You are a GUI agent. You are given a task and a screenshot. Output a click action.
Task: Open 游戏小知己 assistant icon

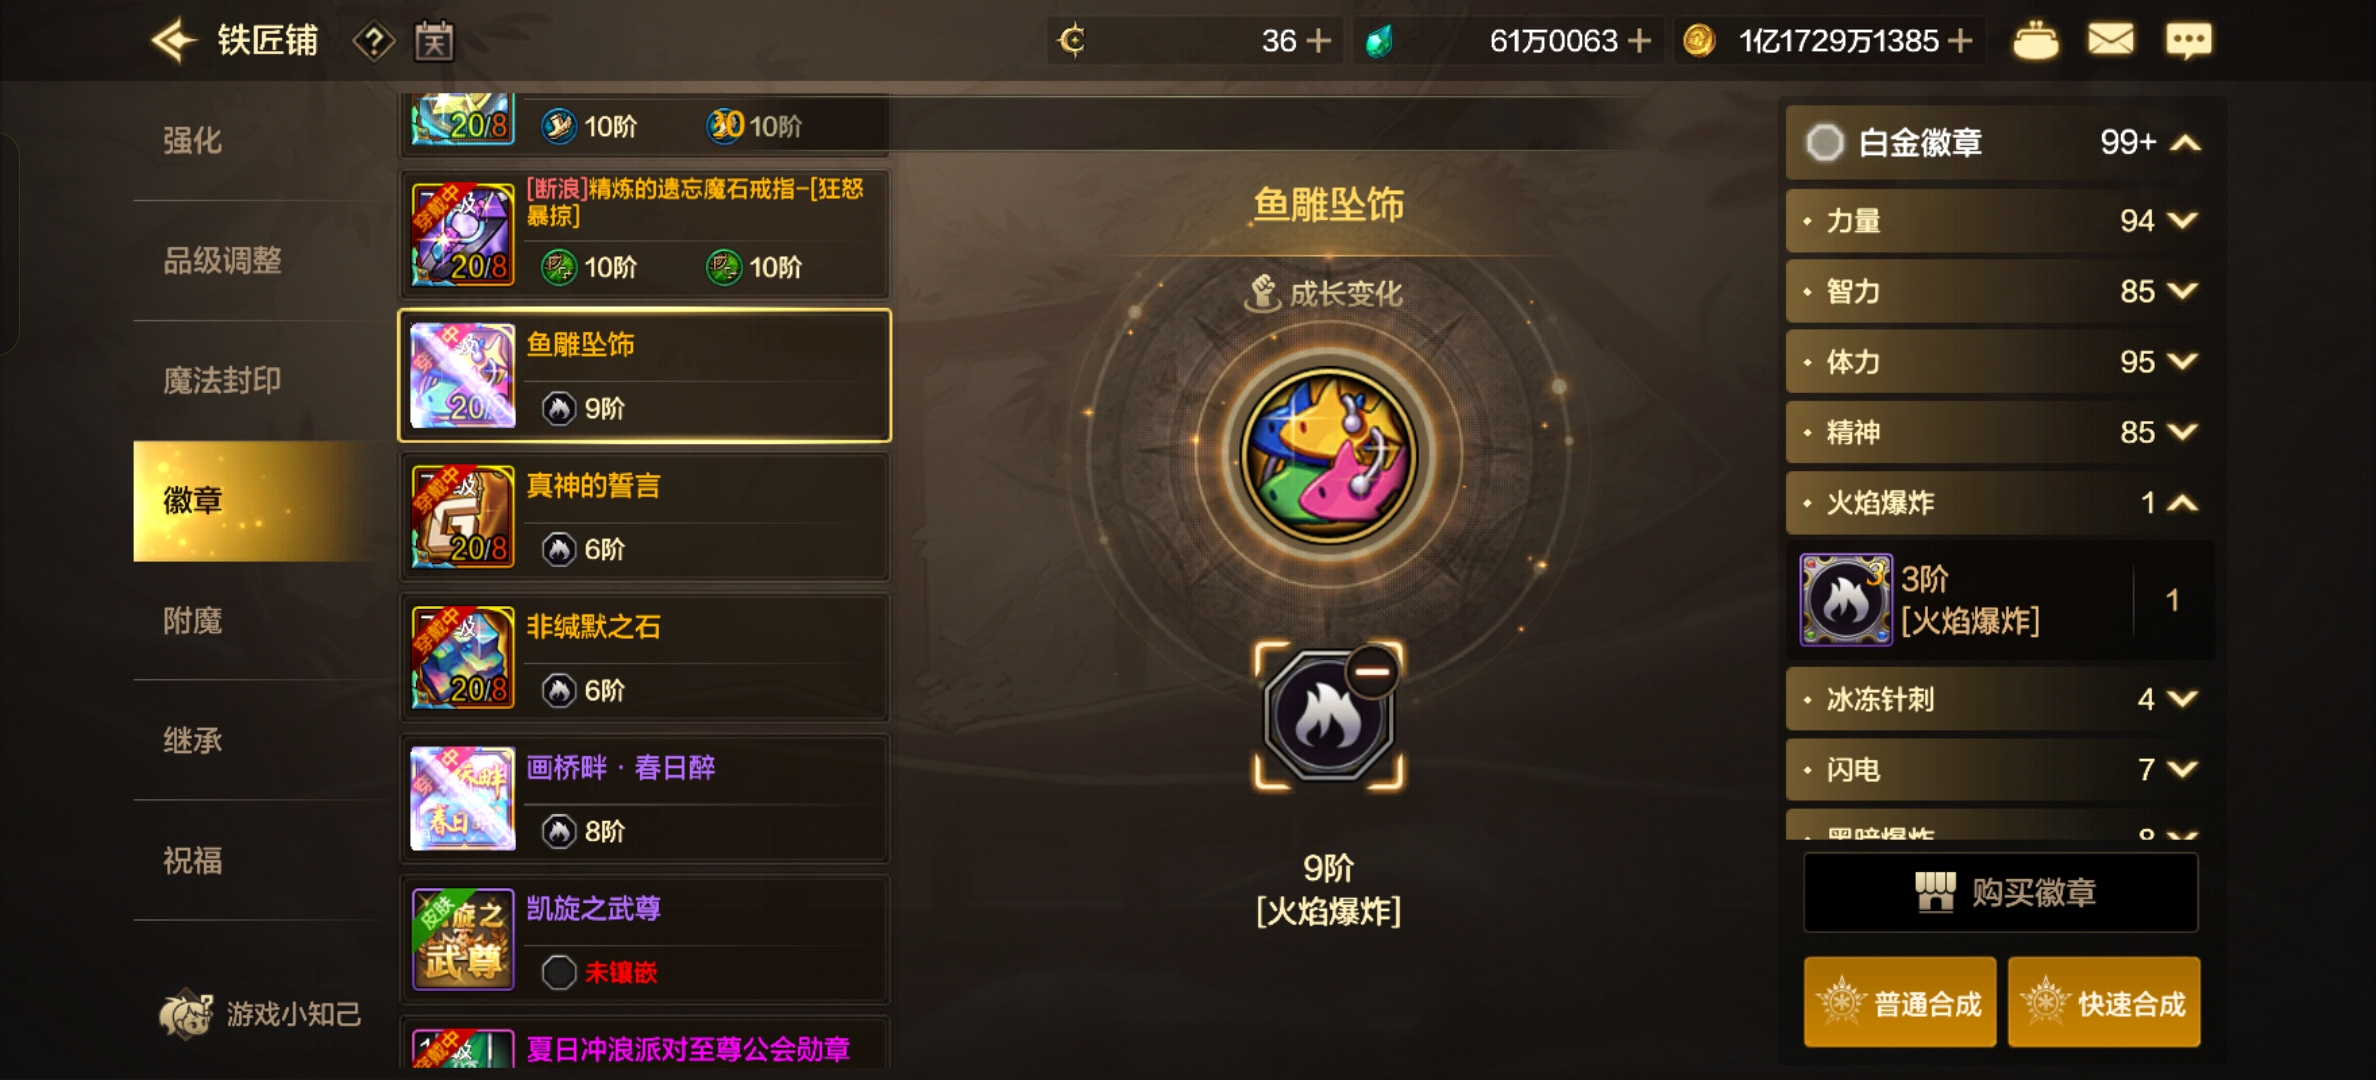185,1014
